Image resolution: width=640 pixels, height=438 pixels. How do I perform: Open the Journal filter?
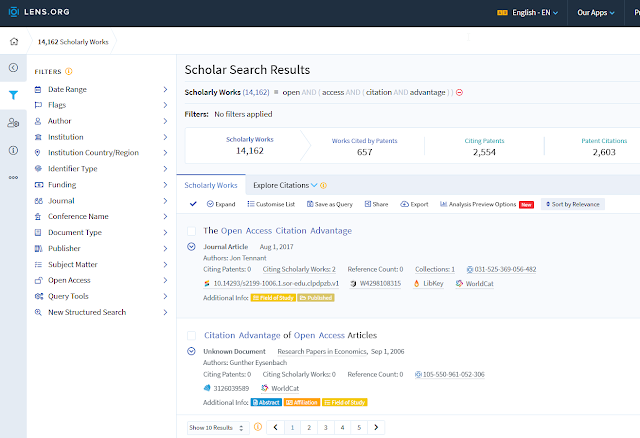101,201
